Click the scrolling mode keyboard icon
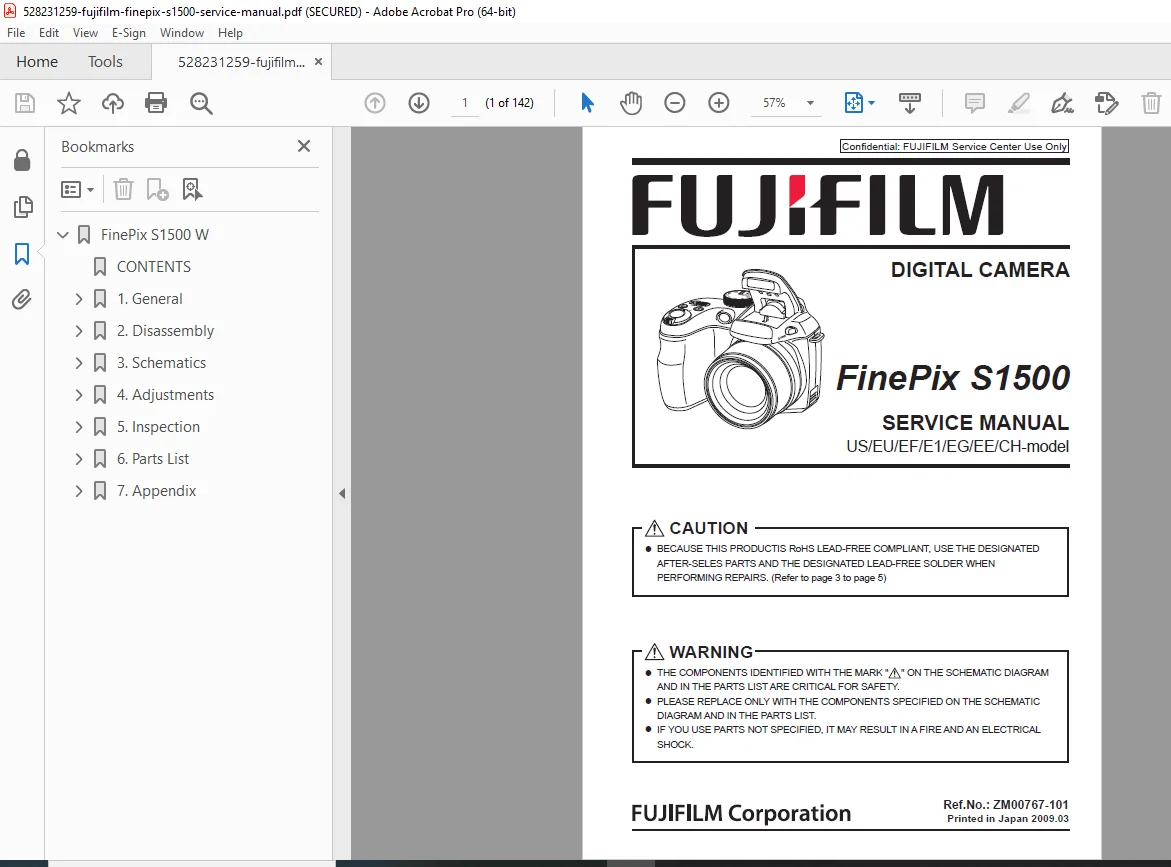1171x867 pixels. 910,103
